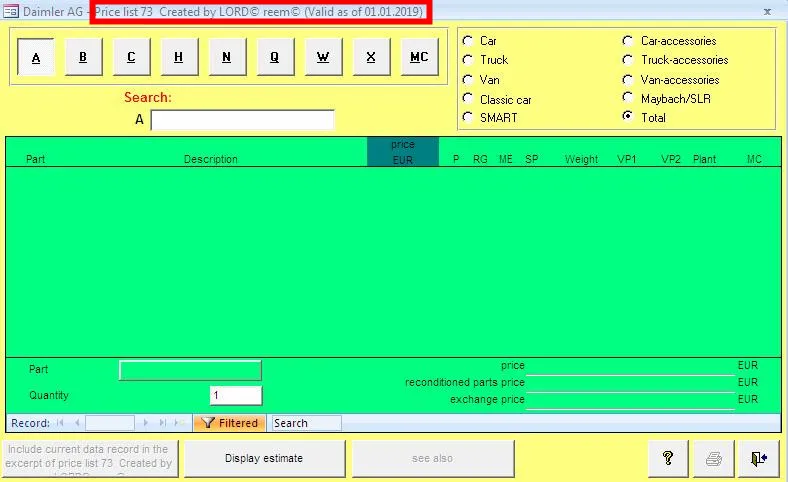
Task: Click the RG column header
Action: click(x=480, y=159)
